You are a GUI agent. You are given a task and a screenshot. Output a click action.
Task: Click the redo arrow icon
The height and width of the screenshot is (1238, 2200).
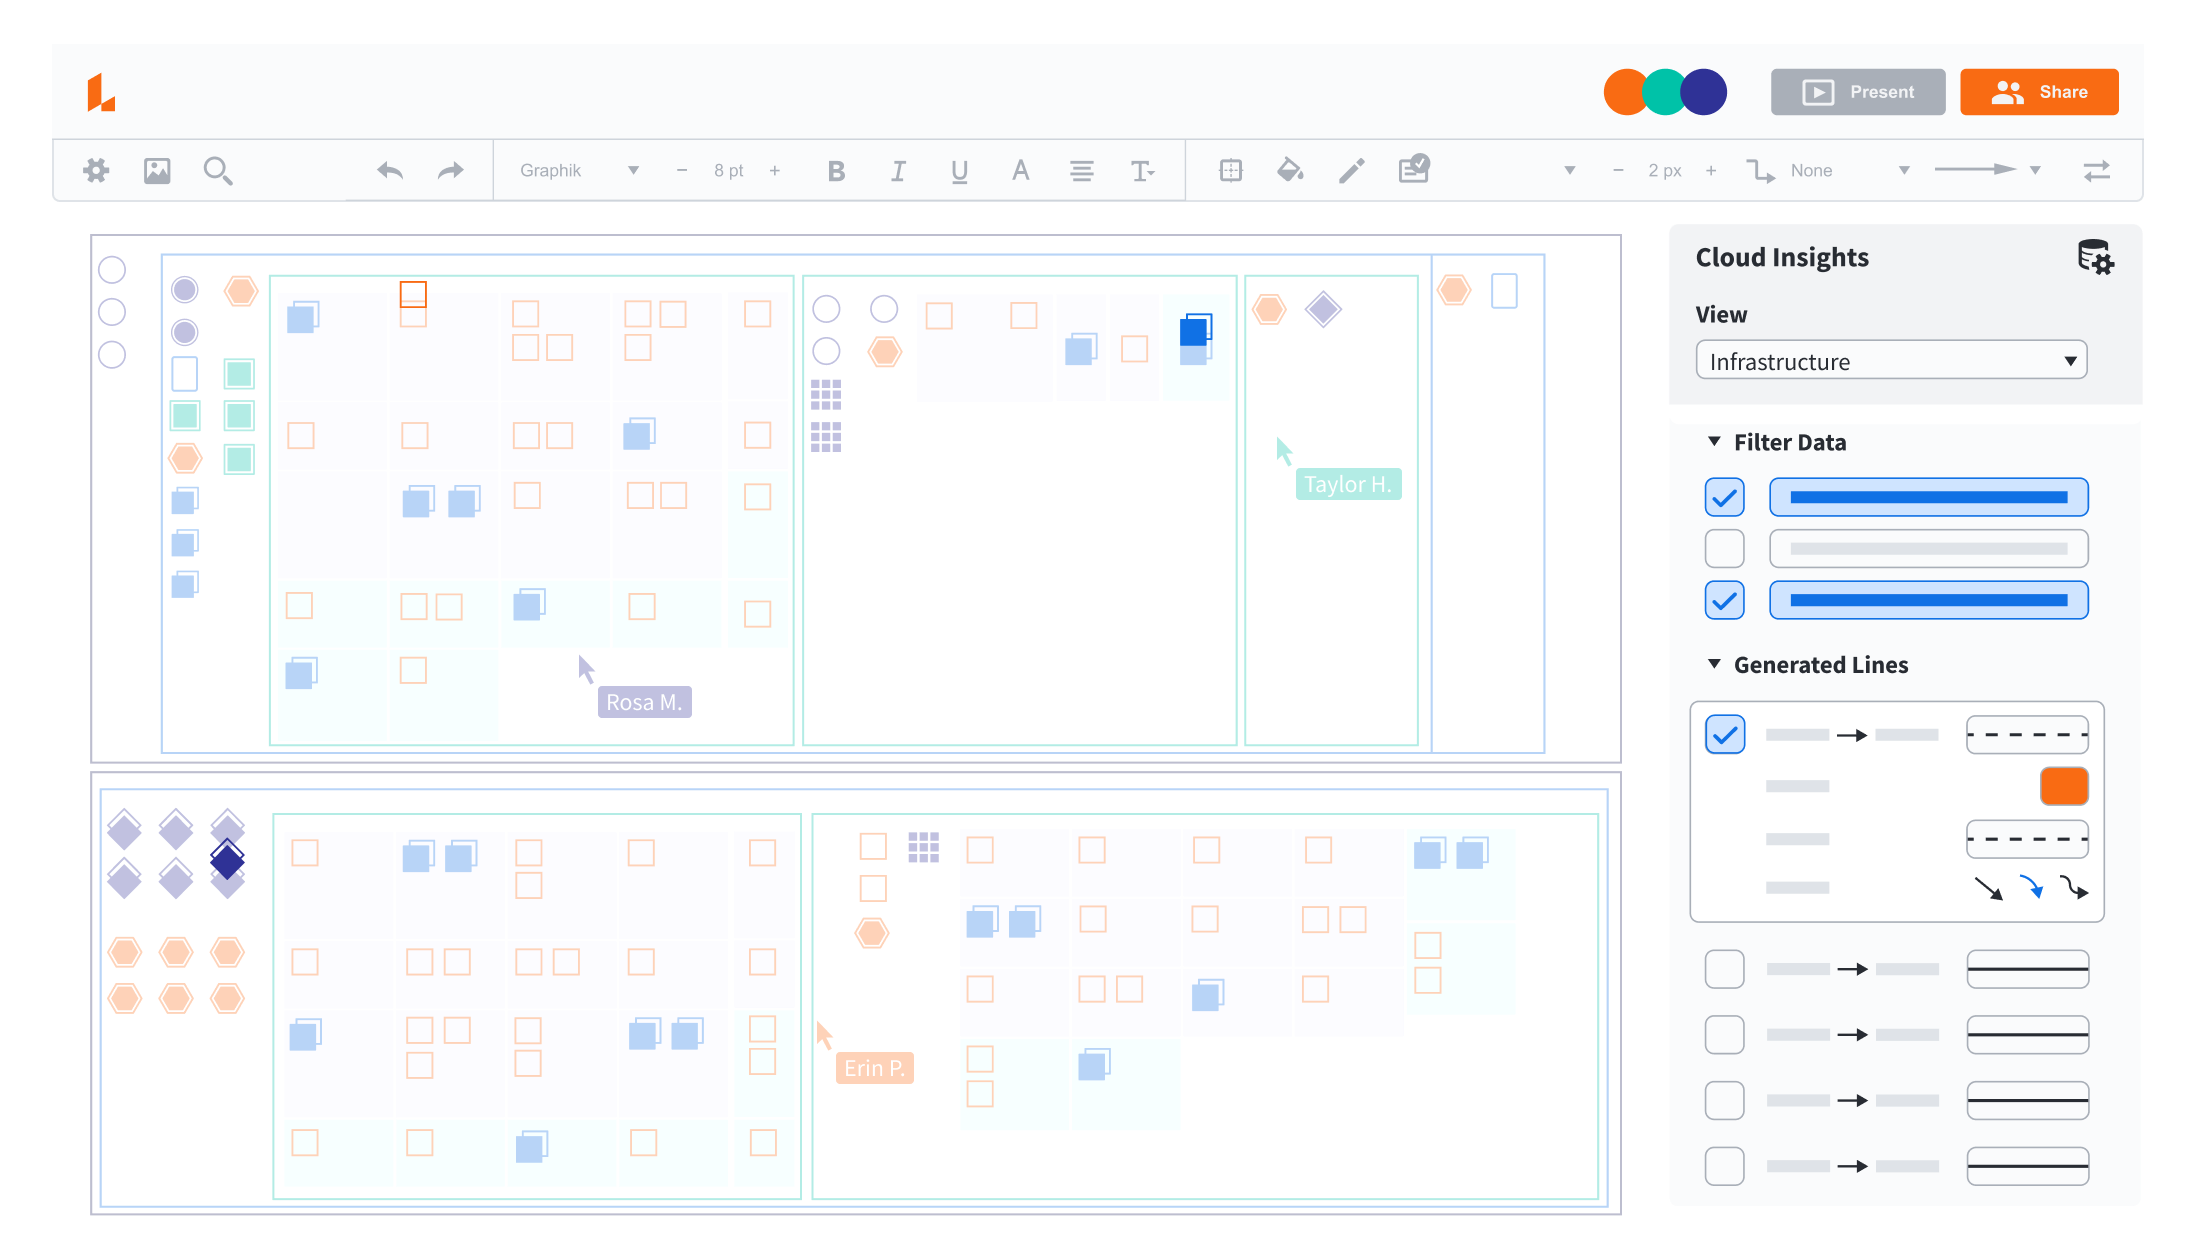[x=451, y=171]
